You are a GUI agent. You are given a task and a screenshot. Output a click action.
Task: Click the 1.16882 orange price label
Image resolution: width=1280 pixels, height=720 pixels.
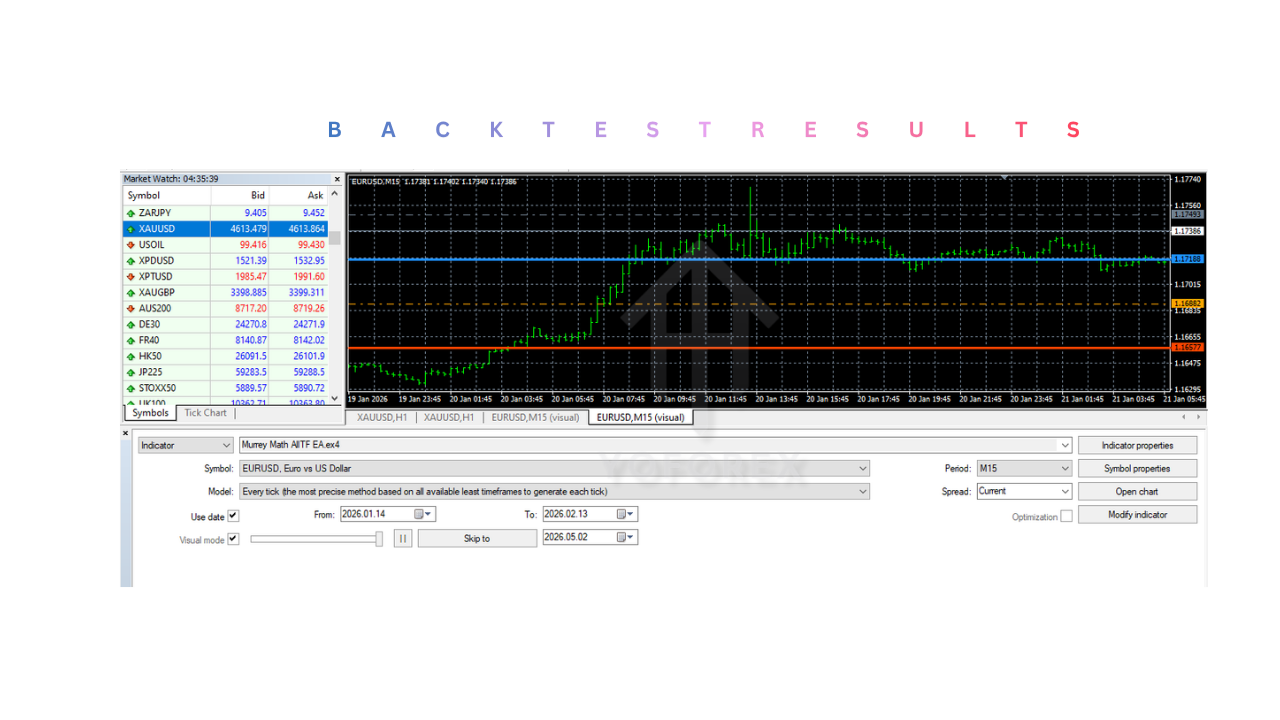click(x=1189, y=303)
